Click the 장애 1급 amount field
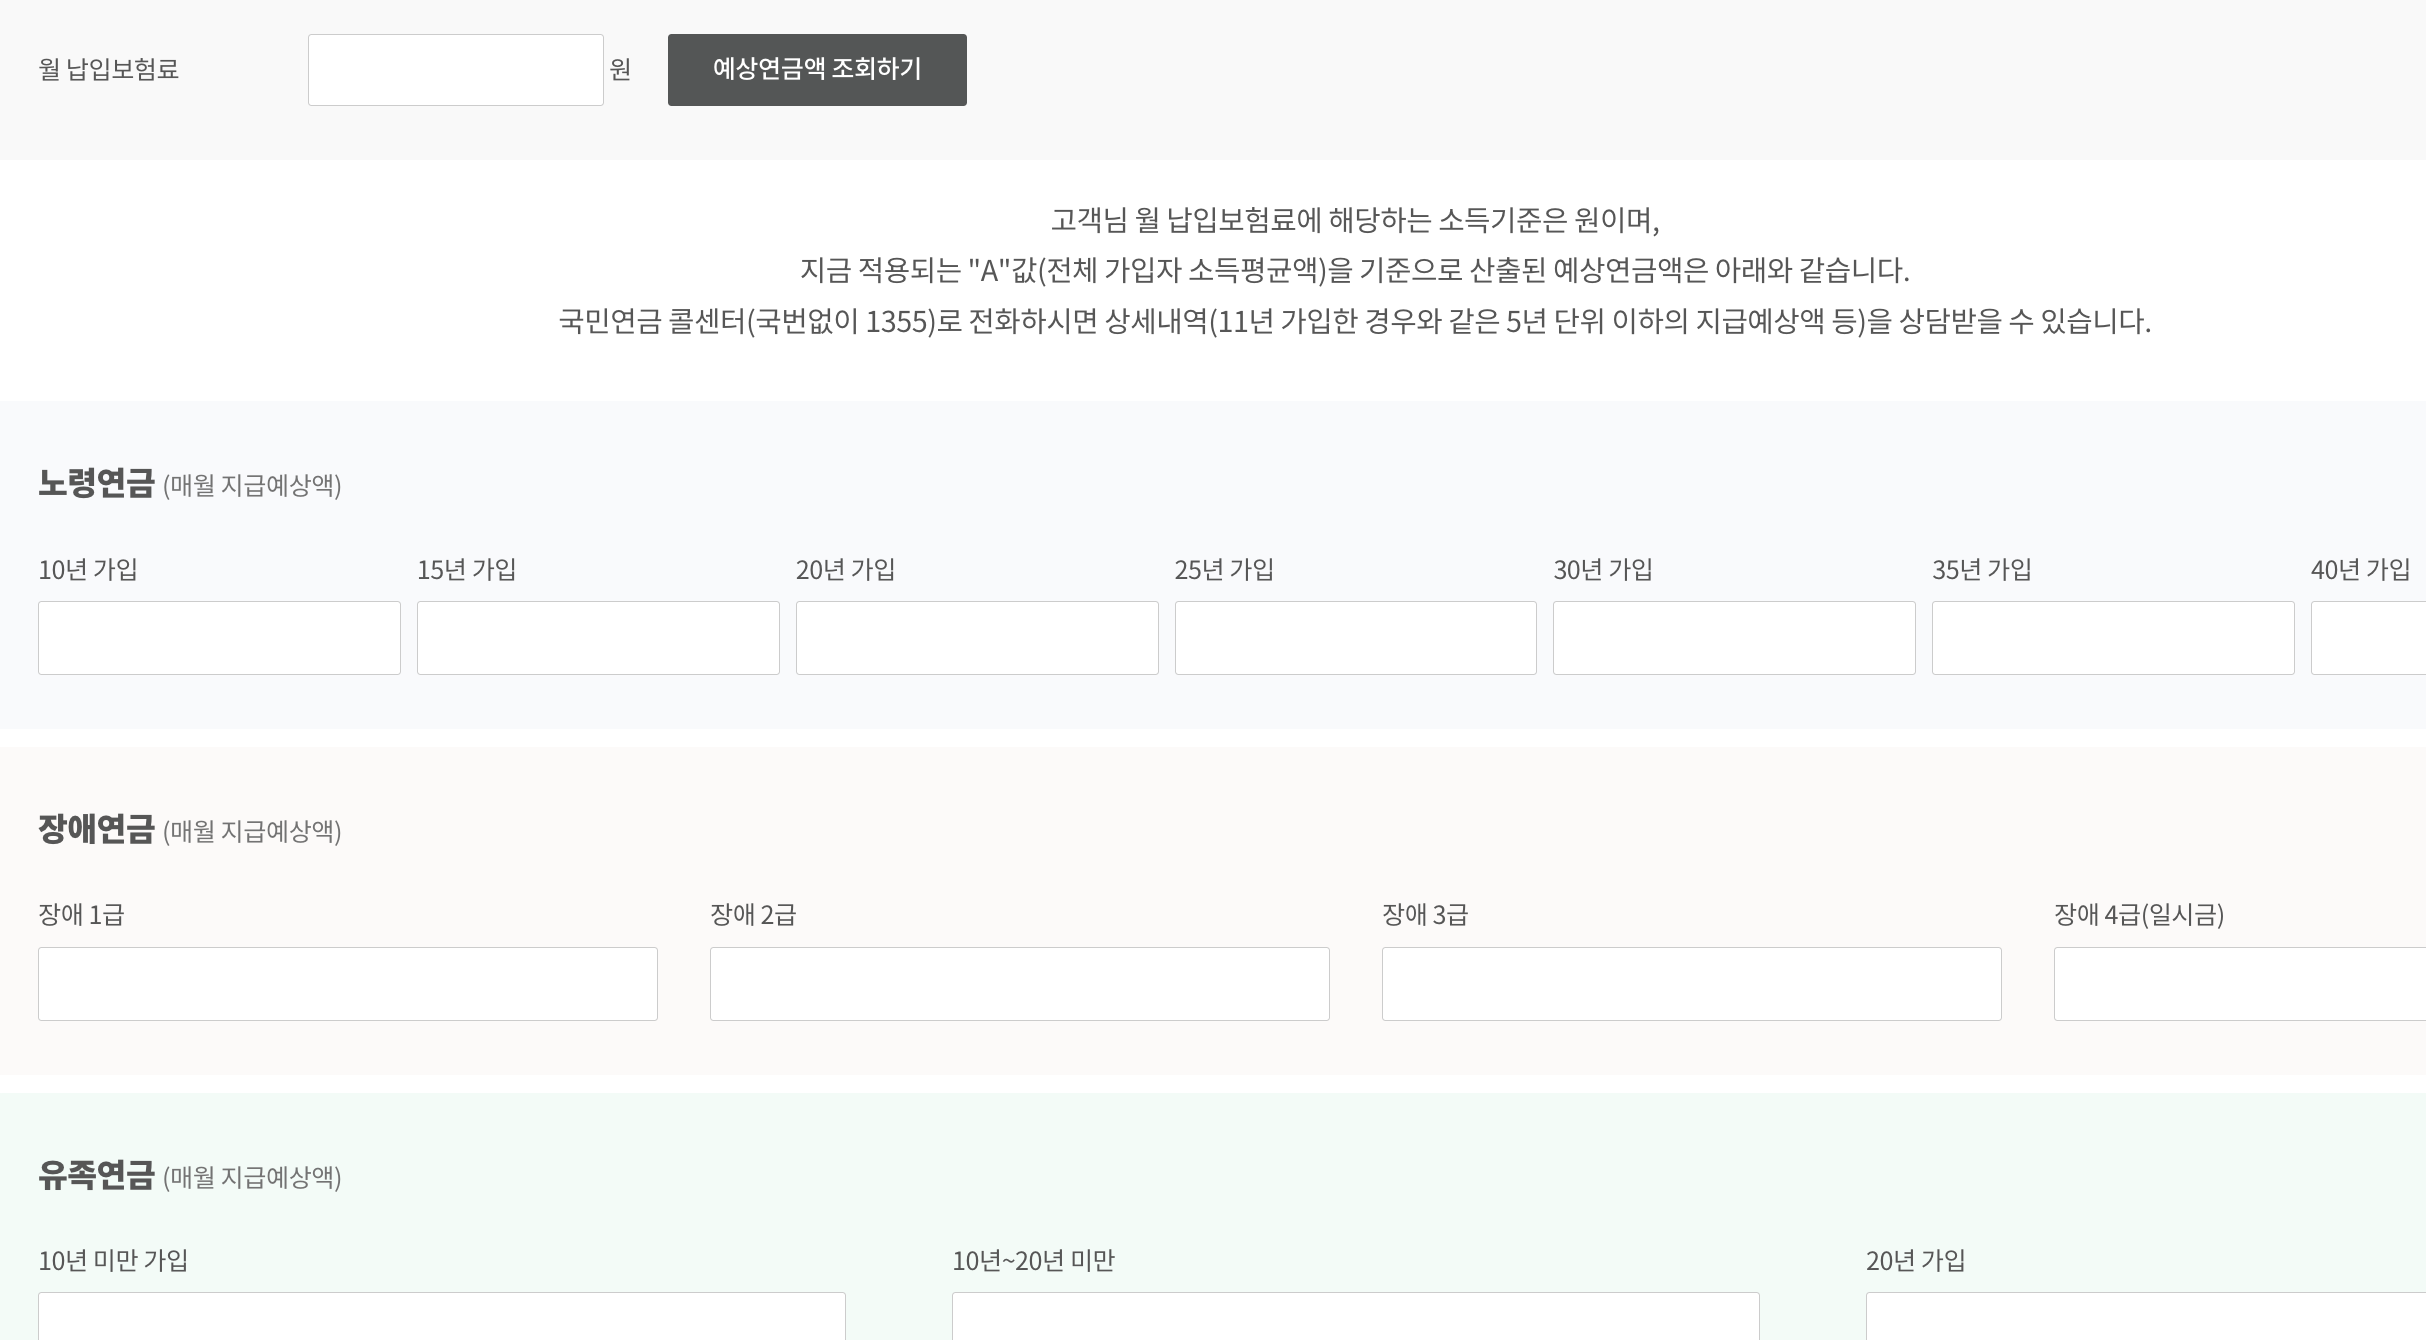This screenshot has height=1340, width=2426. (x=347, y=984)
